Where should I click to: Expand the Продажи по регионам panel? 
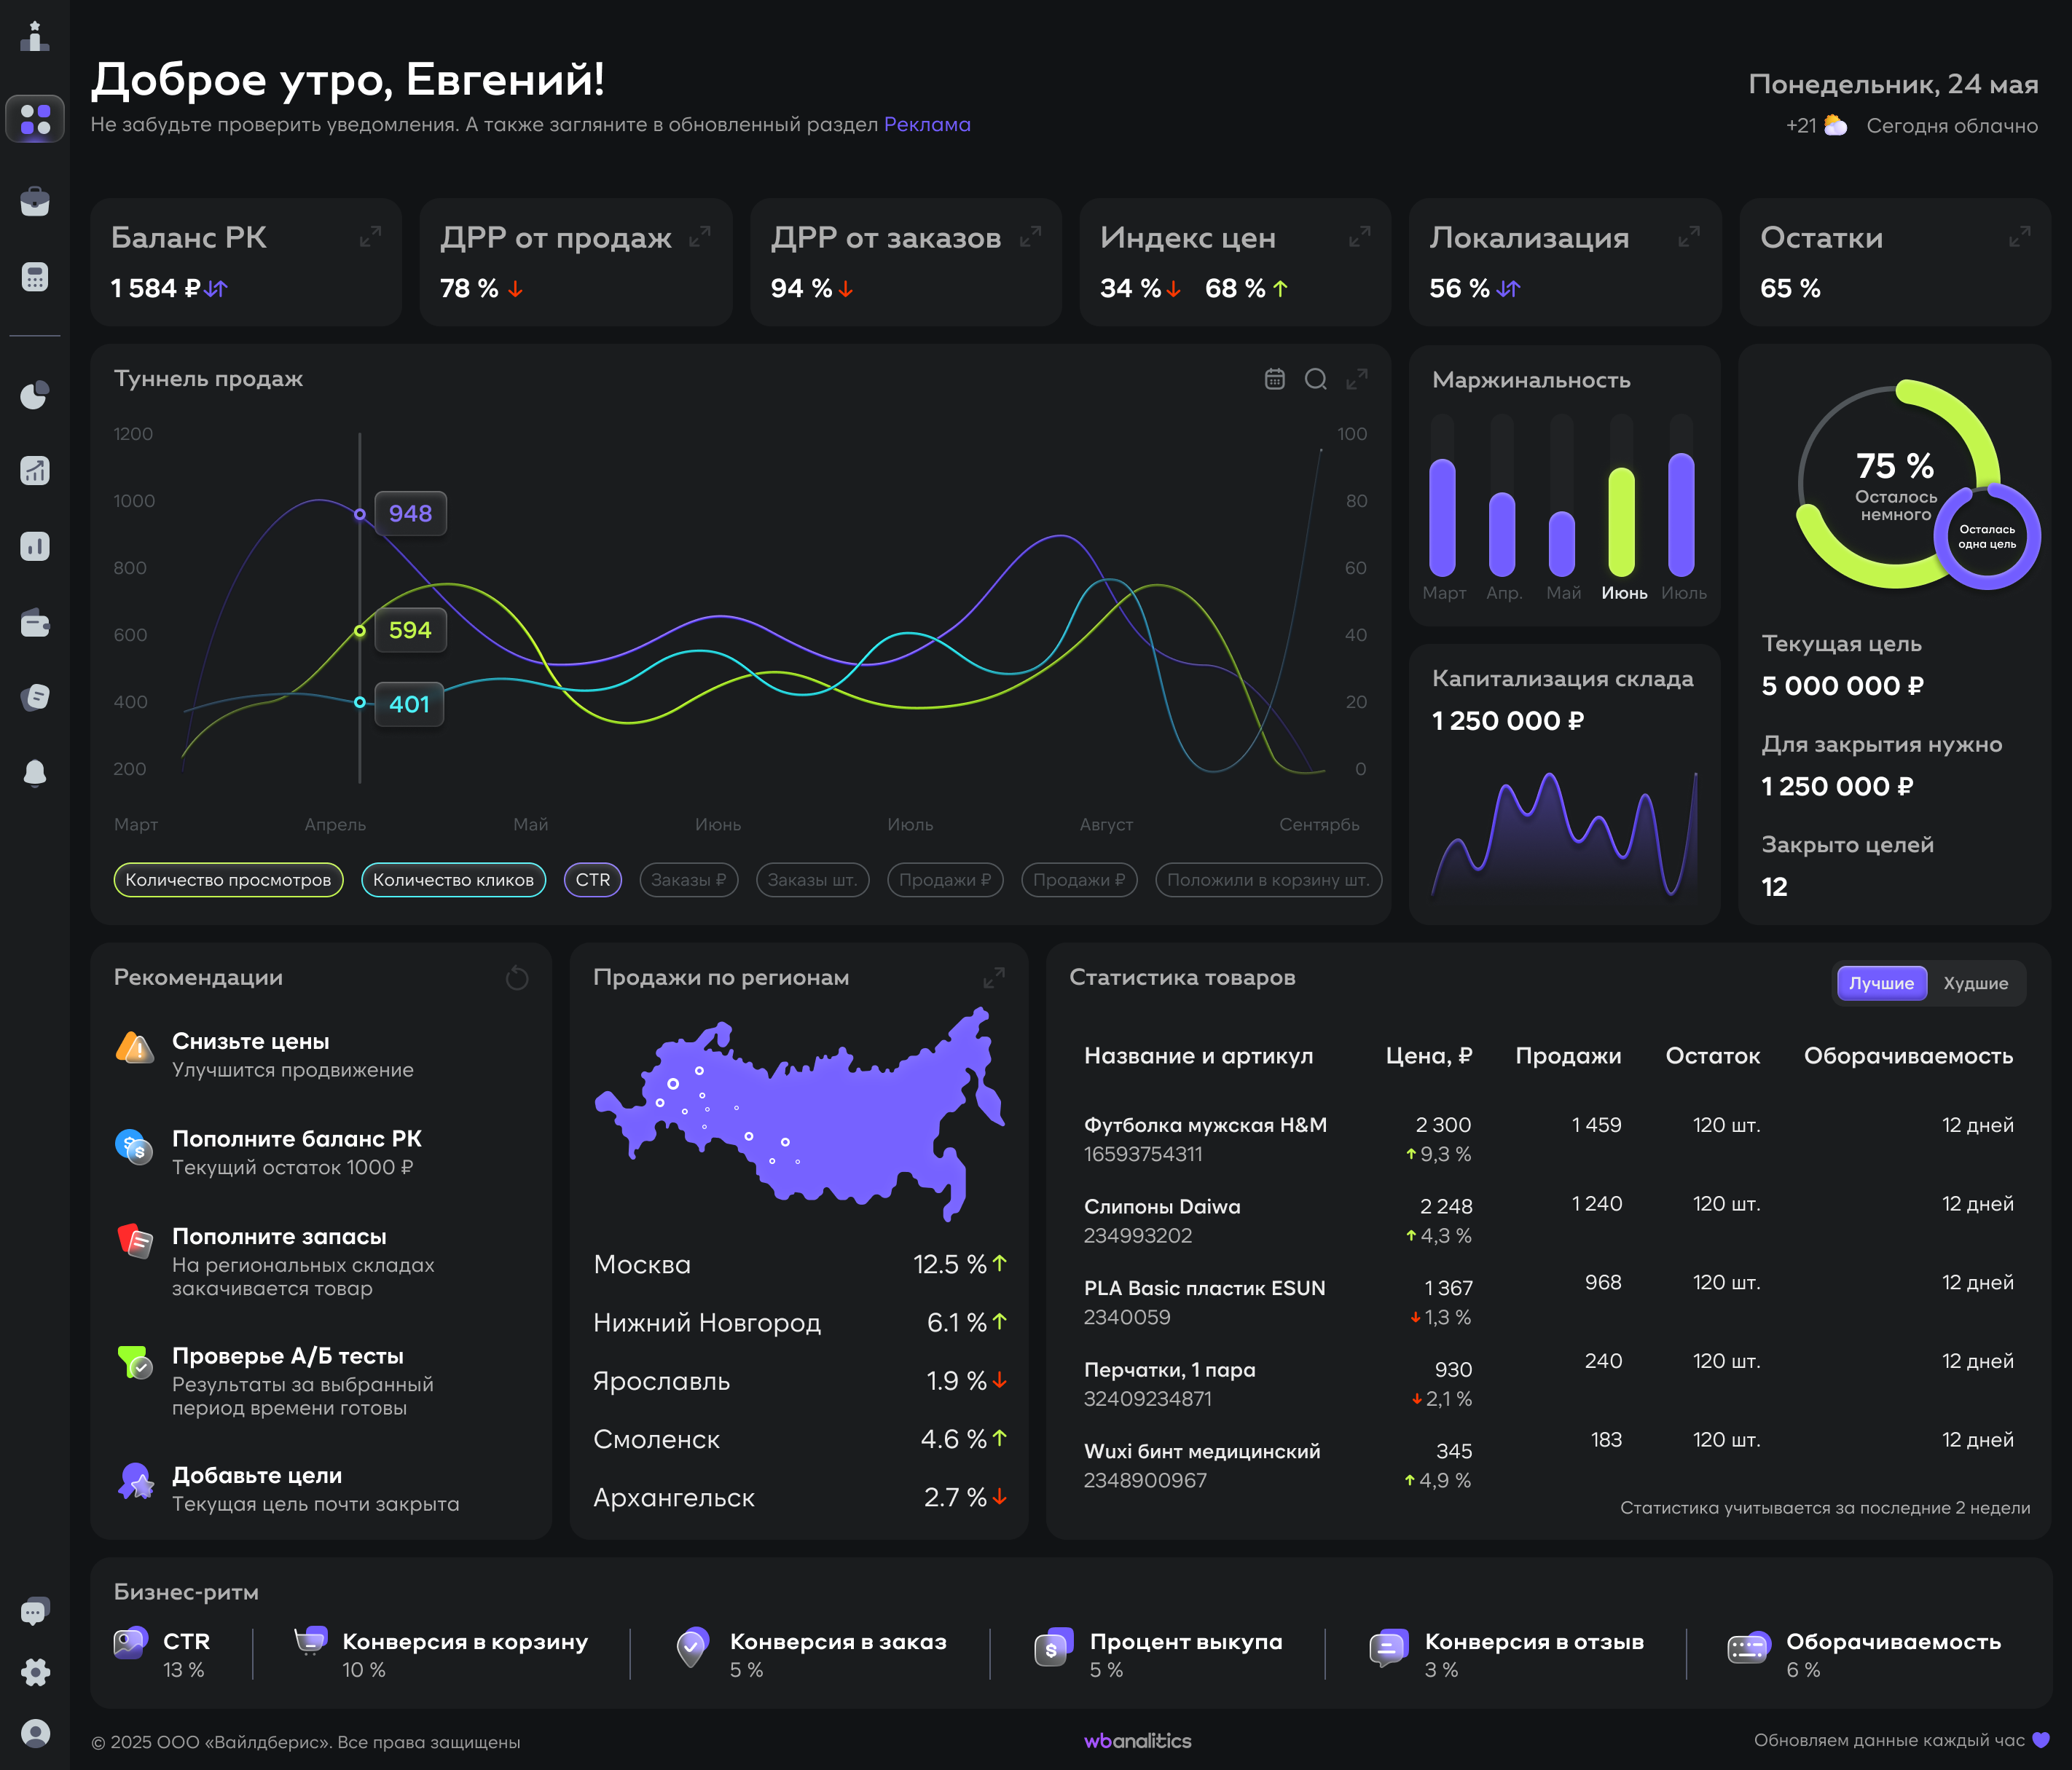pos(993,977)
